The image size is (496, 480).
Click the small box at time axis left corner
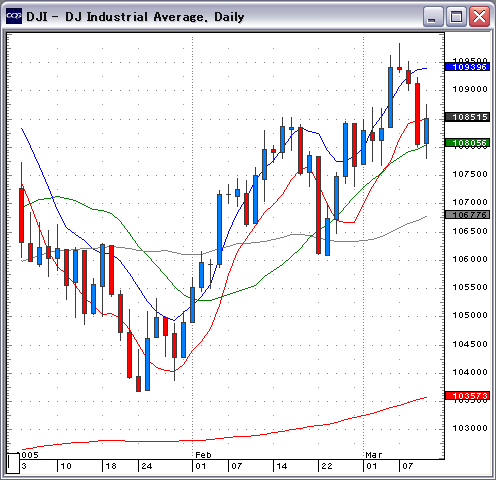[x=13, y=463]
